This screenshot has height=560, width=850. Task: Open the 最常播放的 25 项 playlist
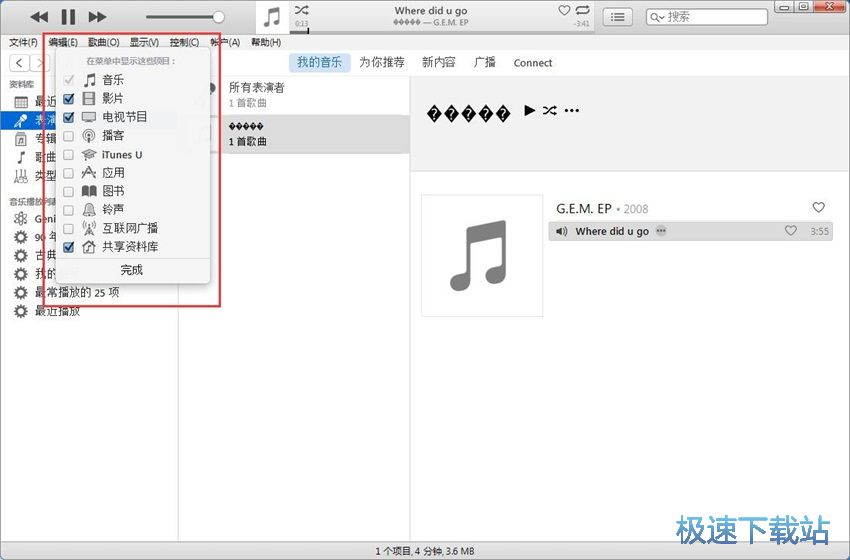click(76, 293)
